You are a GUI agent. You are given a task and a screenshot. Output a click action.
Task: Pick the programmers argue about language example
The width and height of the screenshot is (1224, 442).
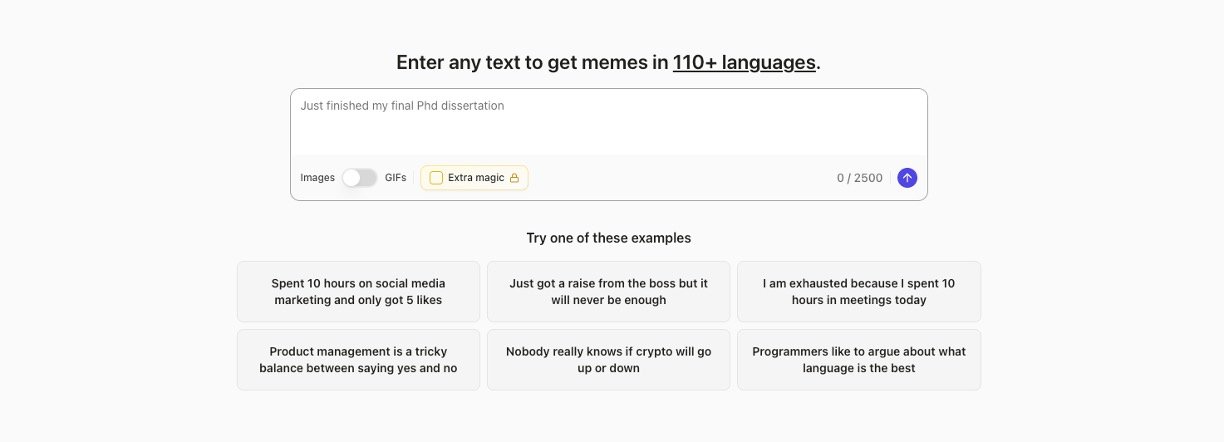click(858, 360)
